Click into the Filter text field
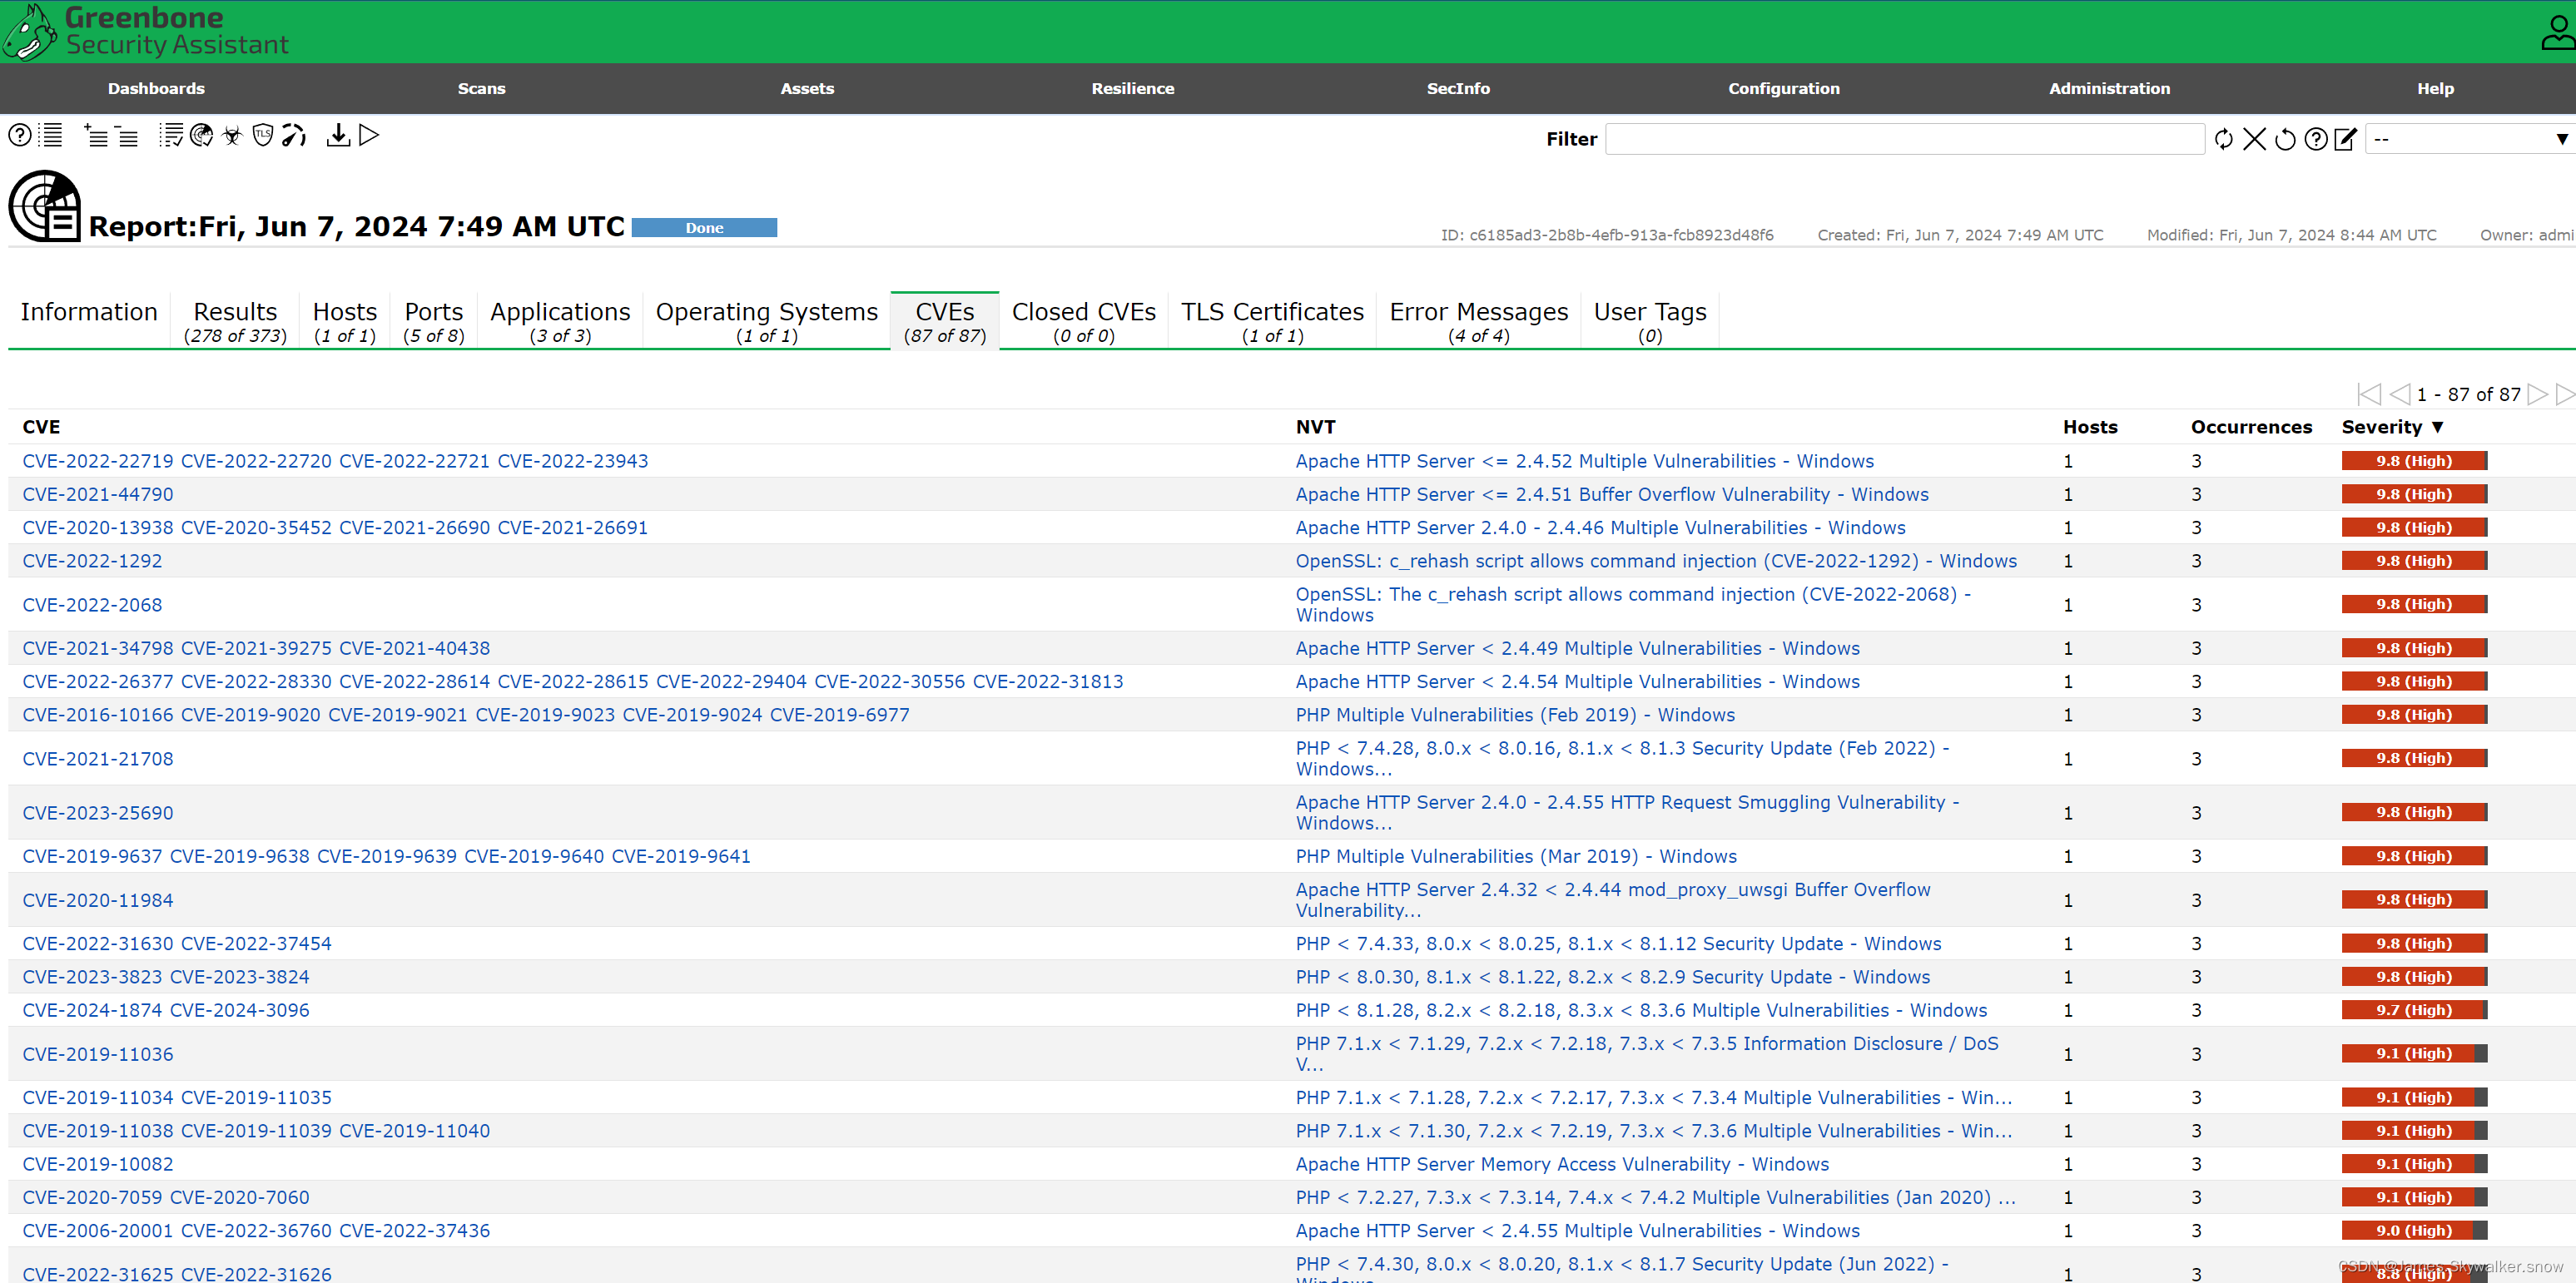Screen dimensions: 2576x1283 point(1904,140)
